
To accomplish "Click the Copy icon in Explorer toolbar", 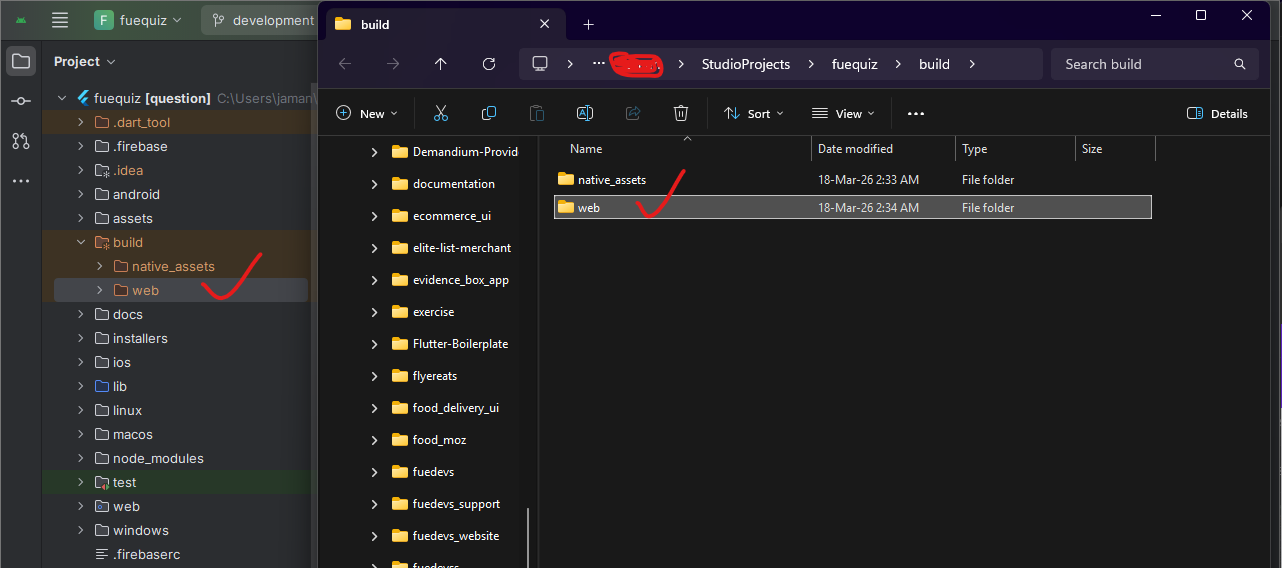I will tap(489, 113).
